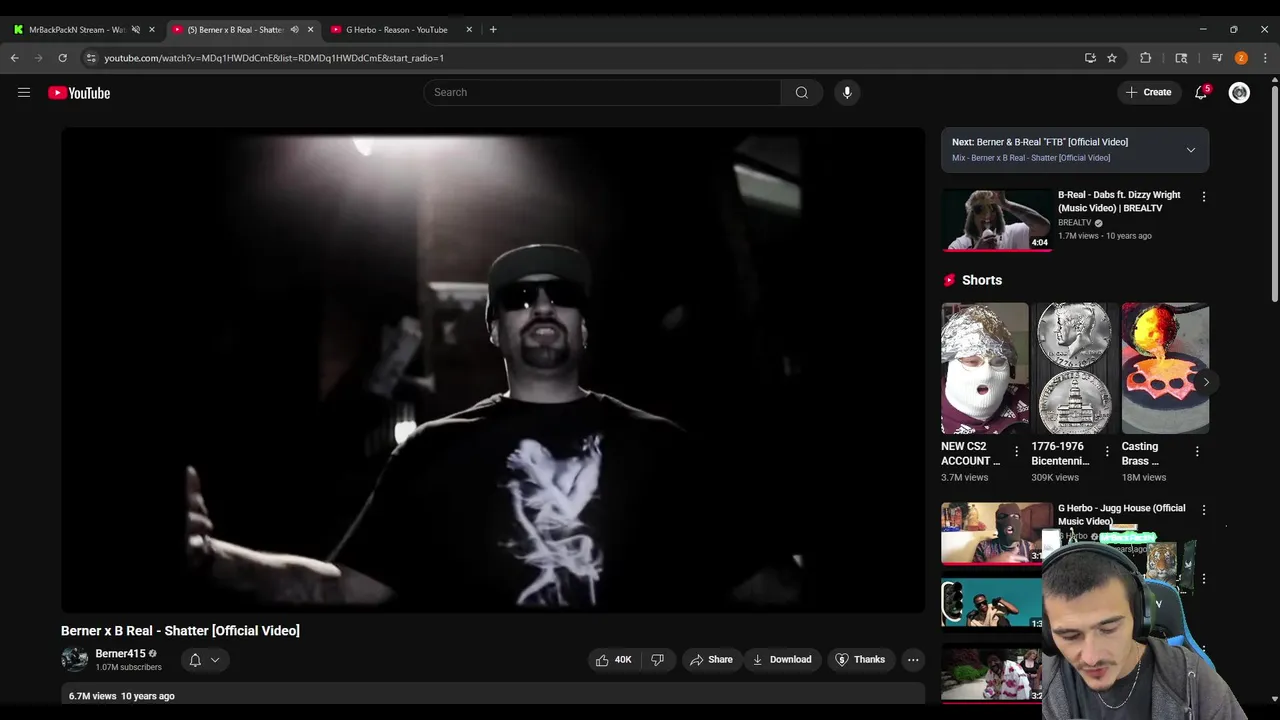The width and height of the screenshot is (1280, 720).
Task: Open the Casting Brass short thumbnail
Action: coord(1165,368)
